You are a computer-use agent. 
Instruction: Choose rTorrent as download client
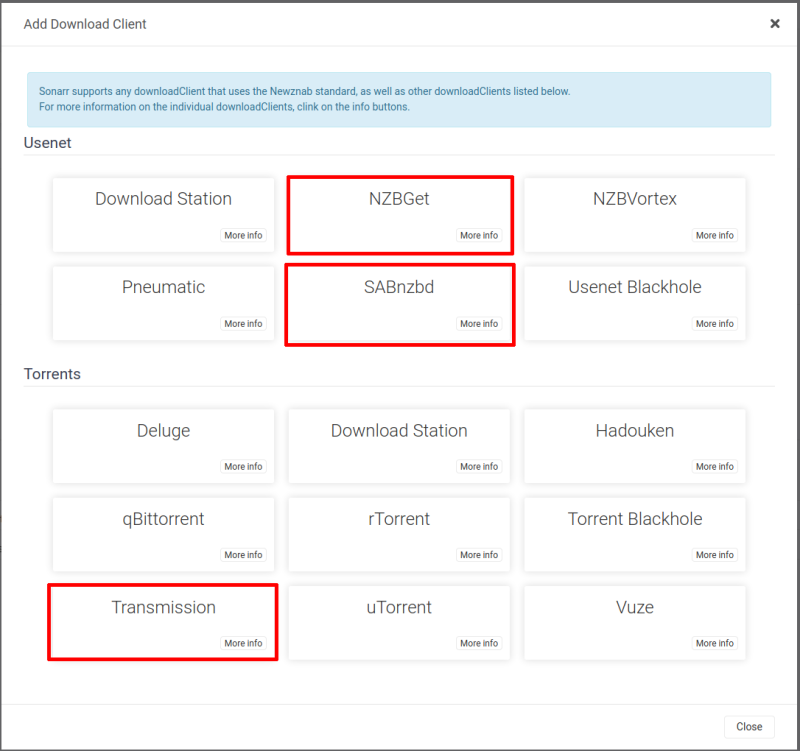tap(399, 534)
